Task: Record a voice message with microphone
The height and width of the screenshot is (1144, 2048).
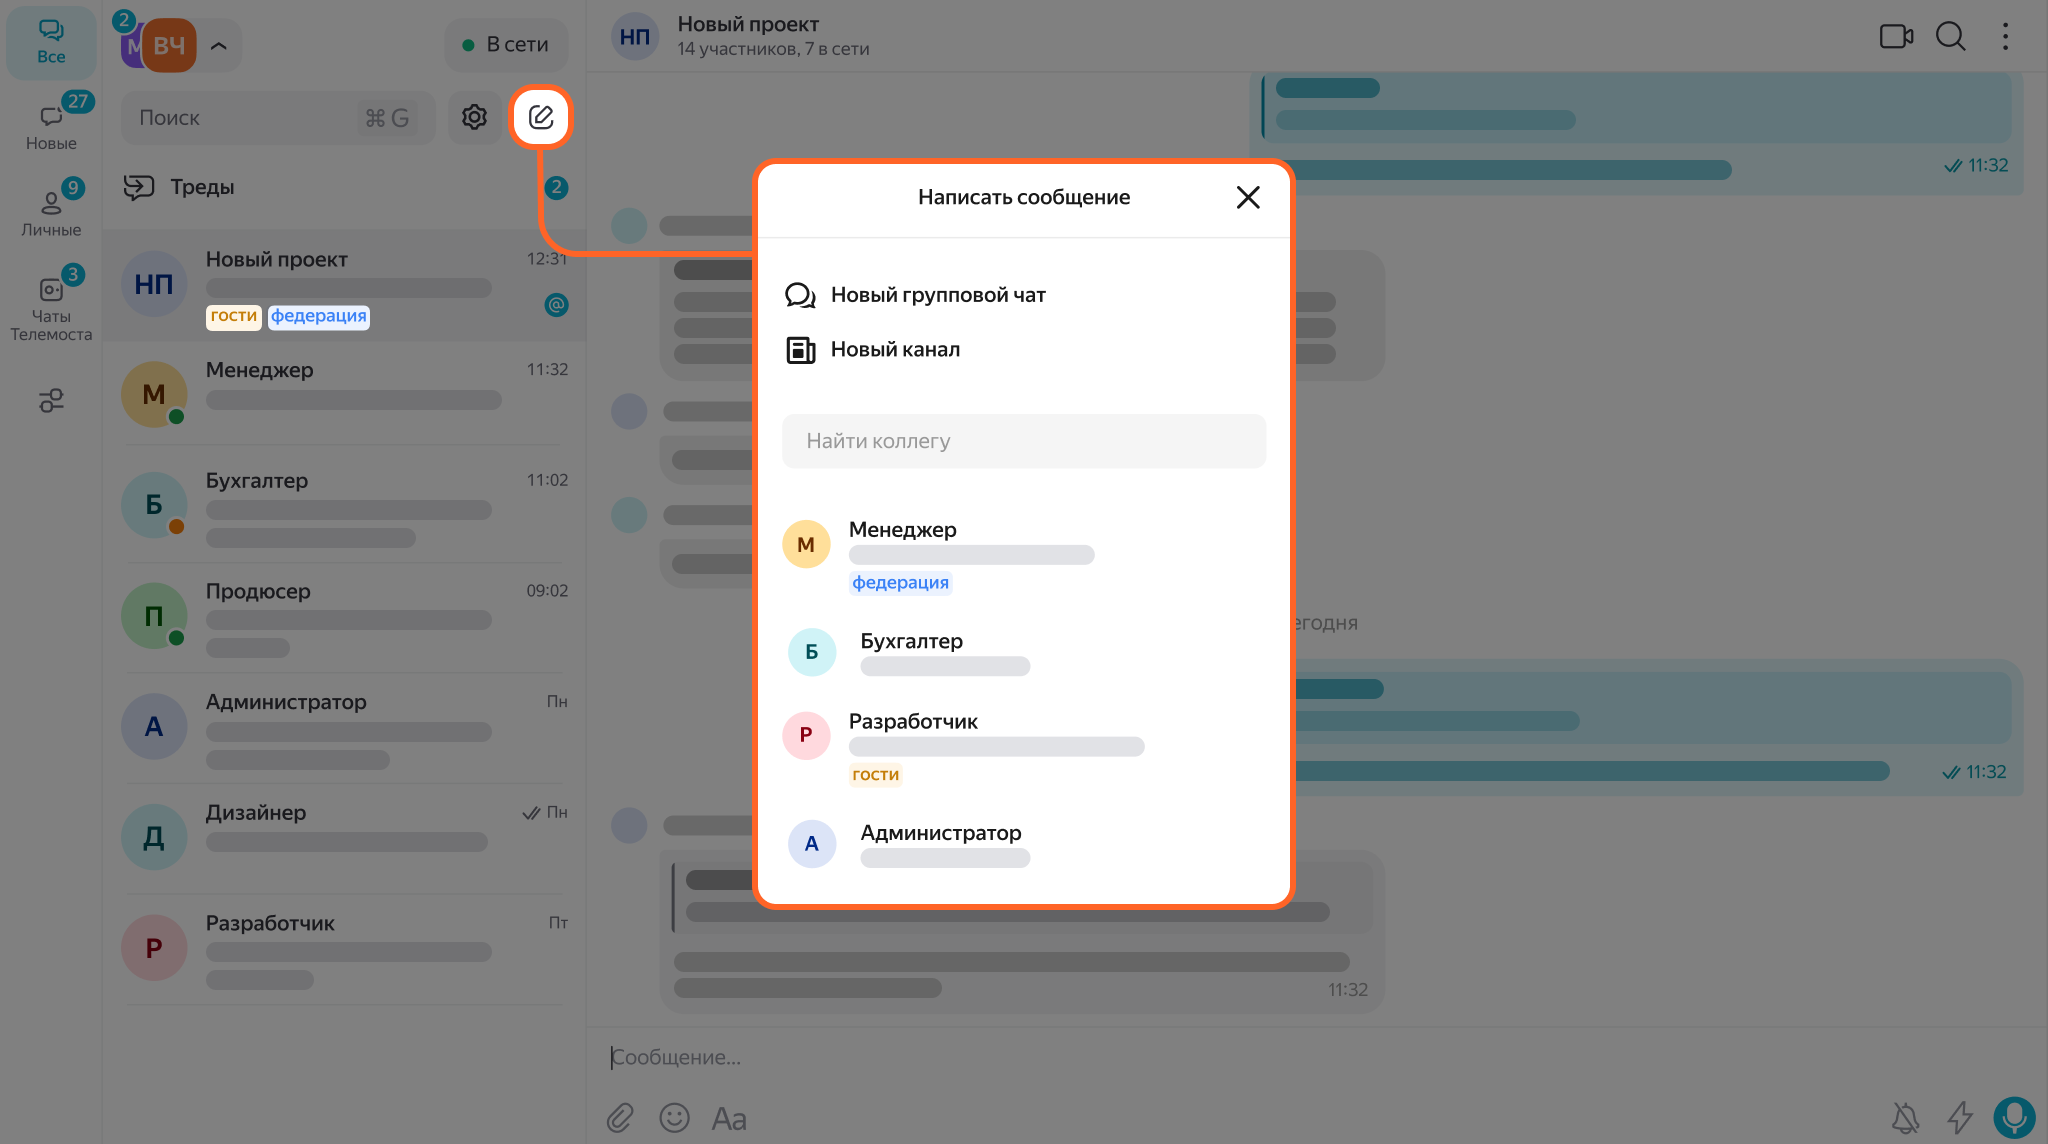Action: pos(2013,1116)
